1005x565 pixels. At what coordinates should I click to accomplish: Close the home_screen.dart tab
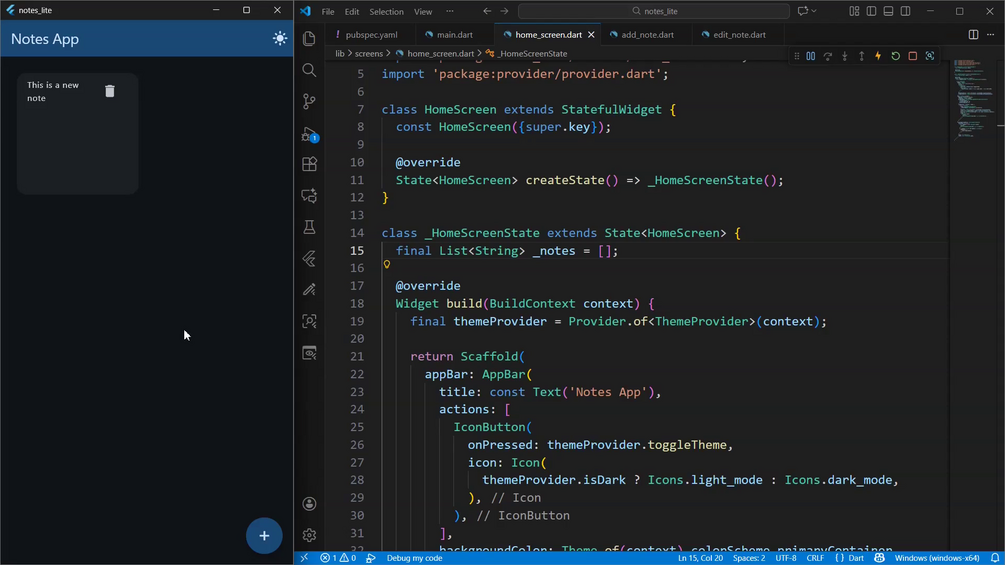point(591,35)
